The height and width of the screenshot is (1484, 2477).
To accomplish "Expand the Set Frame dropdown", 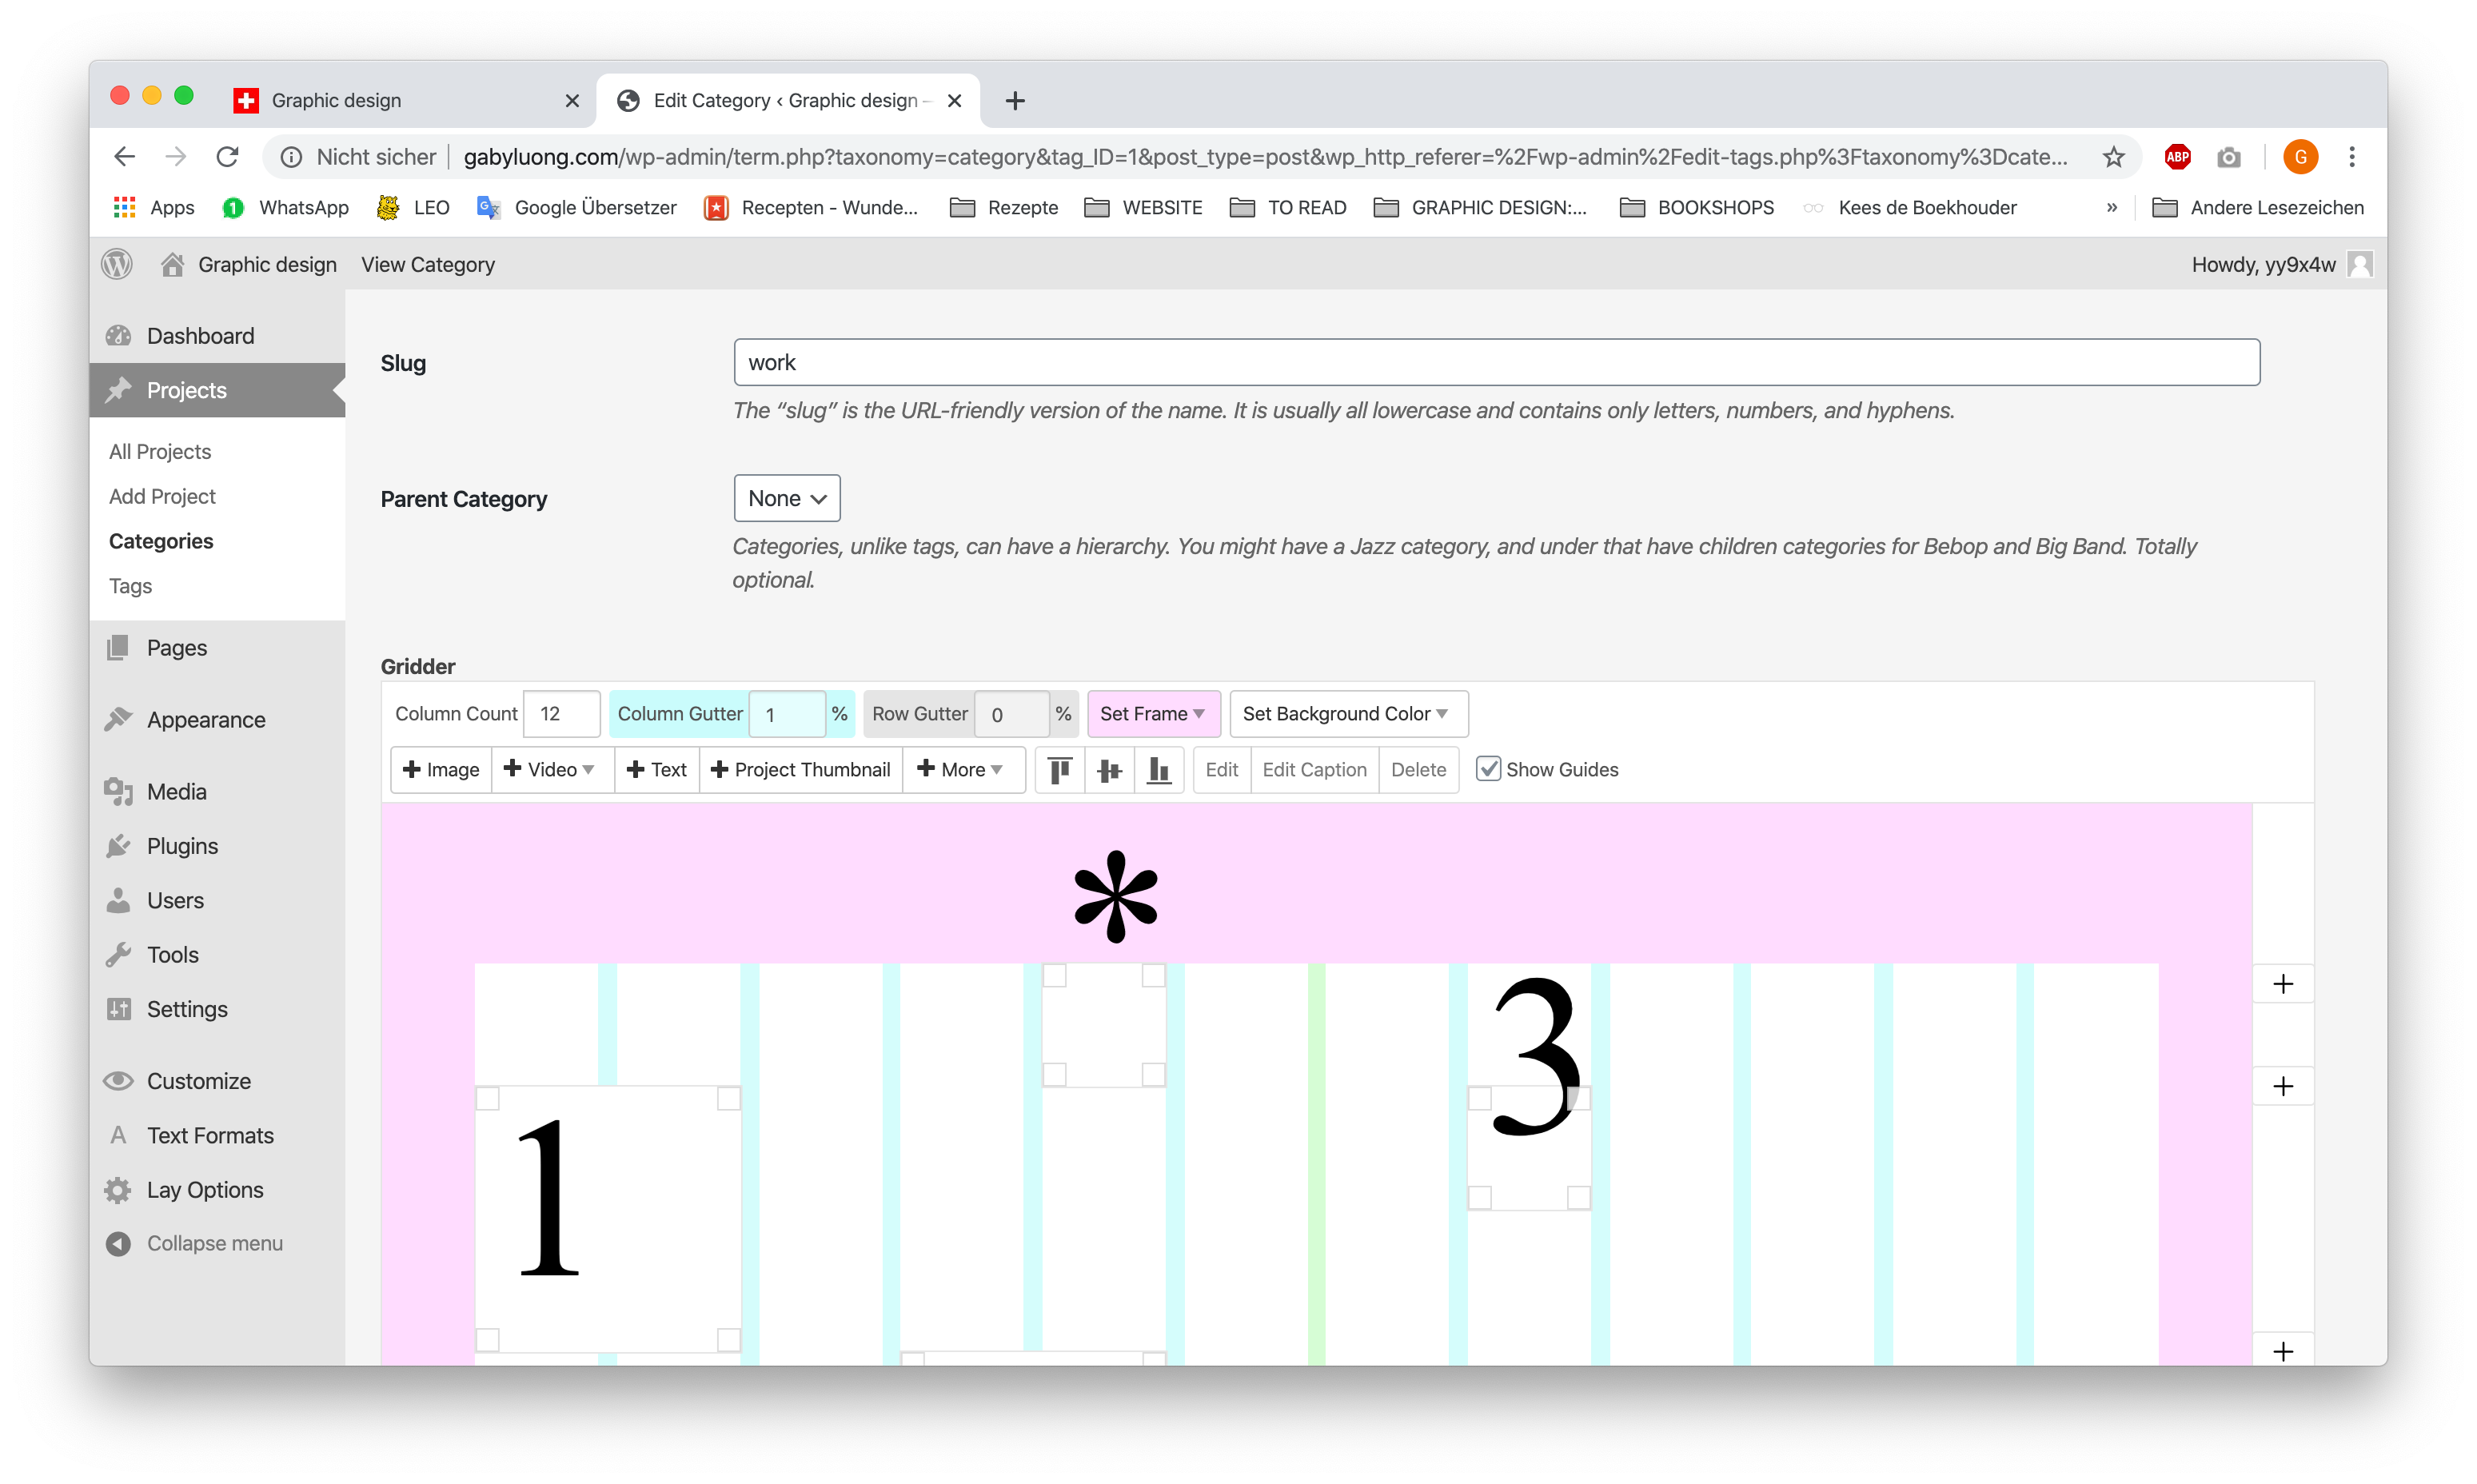I will pos(1152,713).
